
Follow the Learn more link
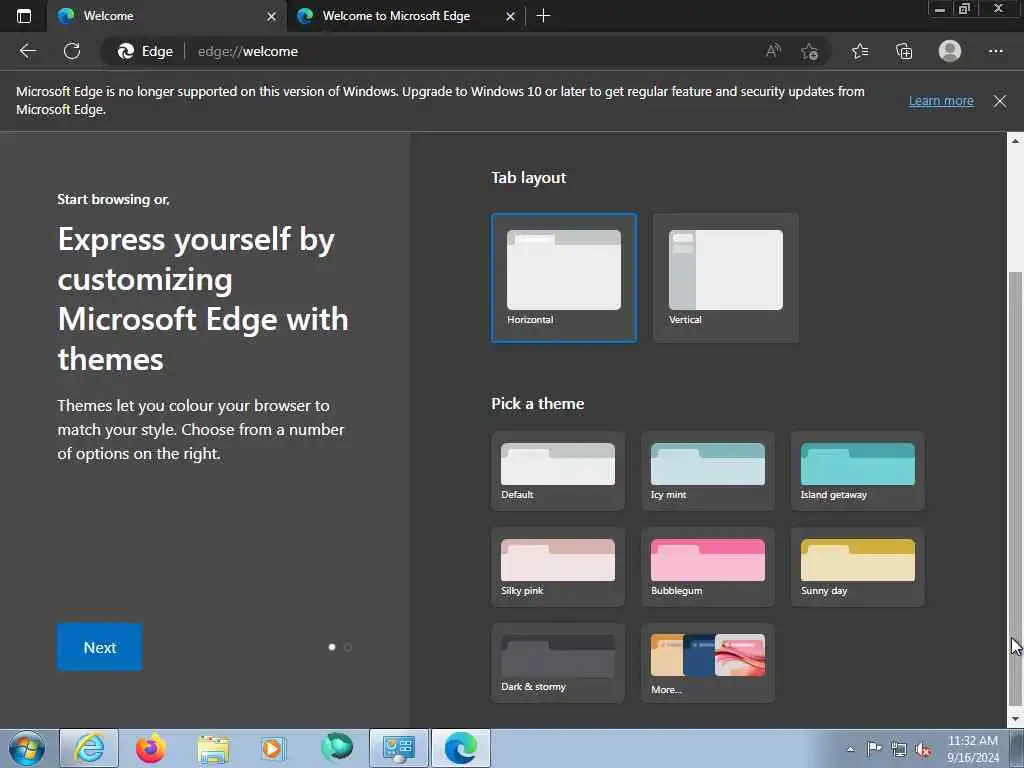point(940,101)
